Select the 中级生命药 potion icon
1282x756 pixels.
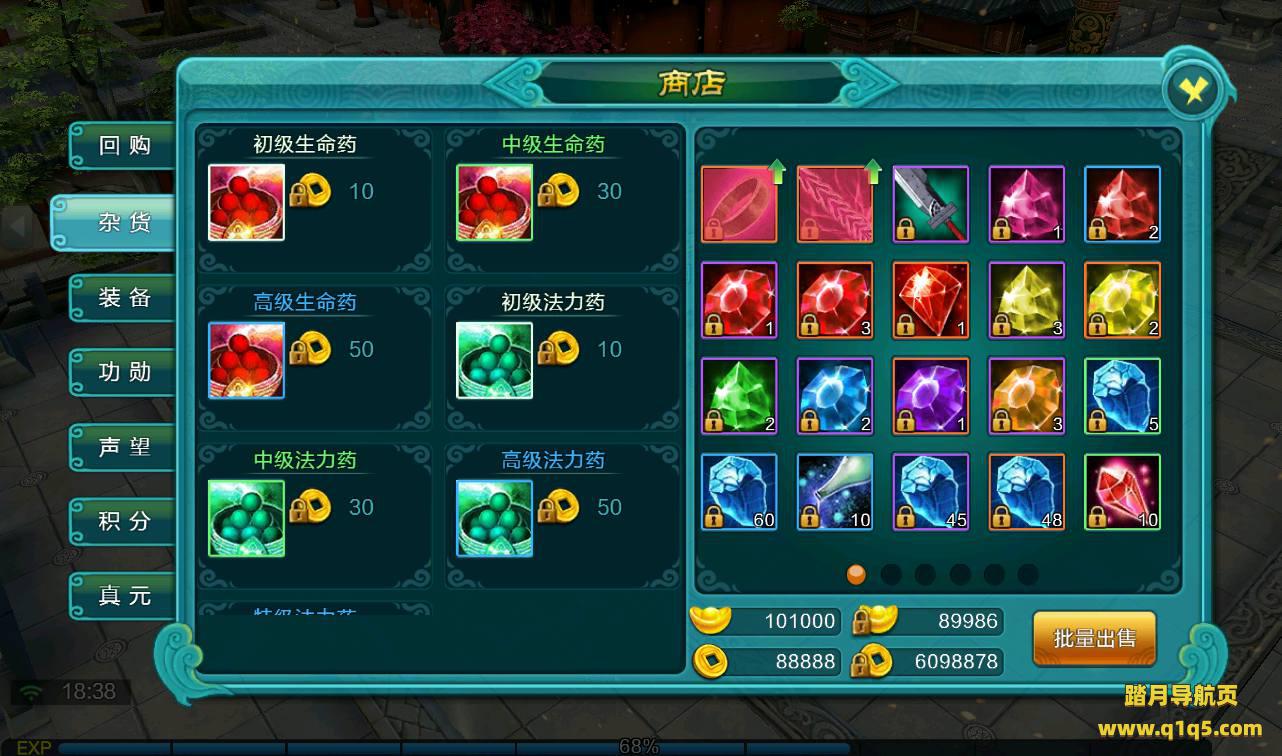point(494,203)
